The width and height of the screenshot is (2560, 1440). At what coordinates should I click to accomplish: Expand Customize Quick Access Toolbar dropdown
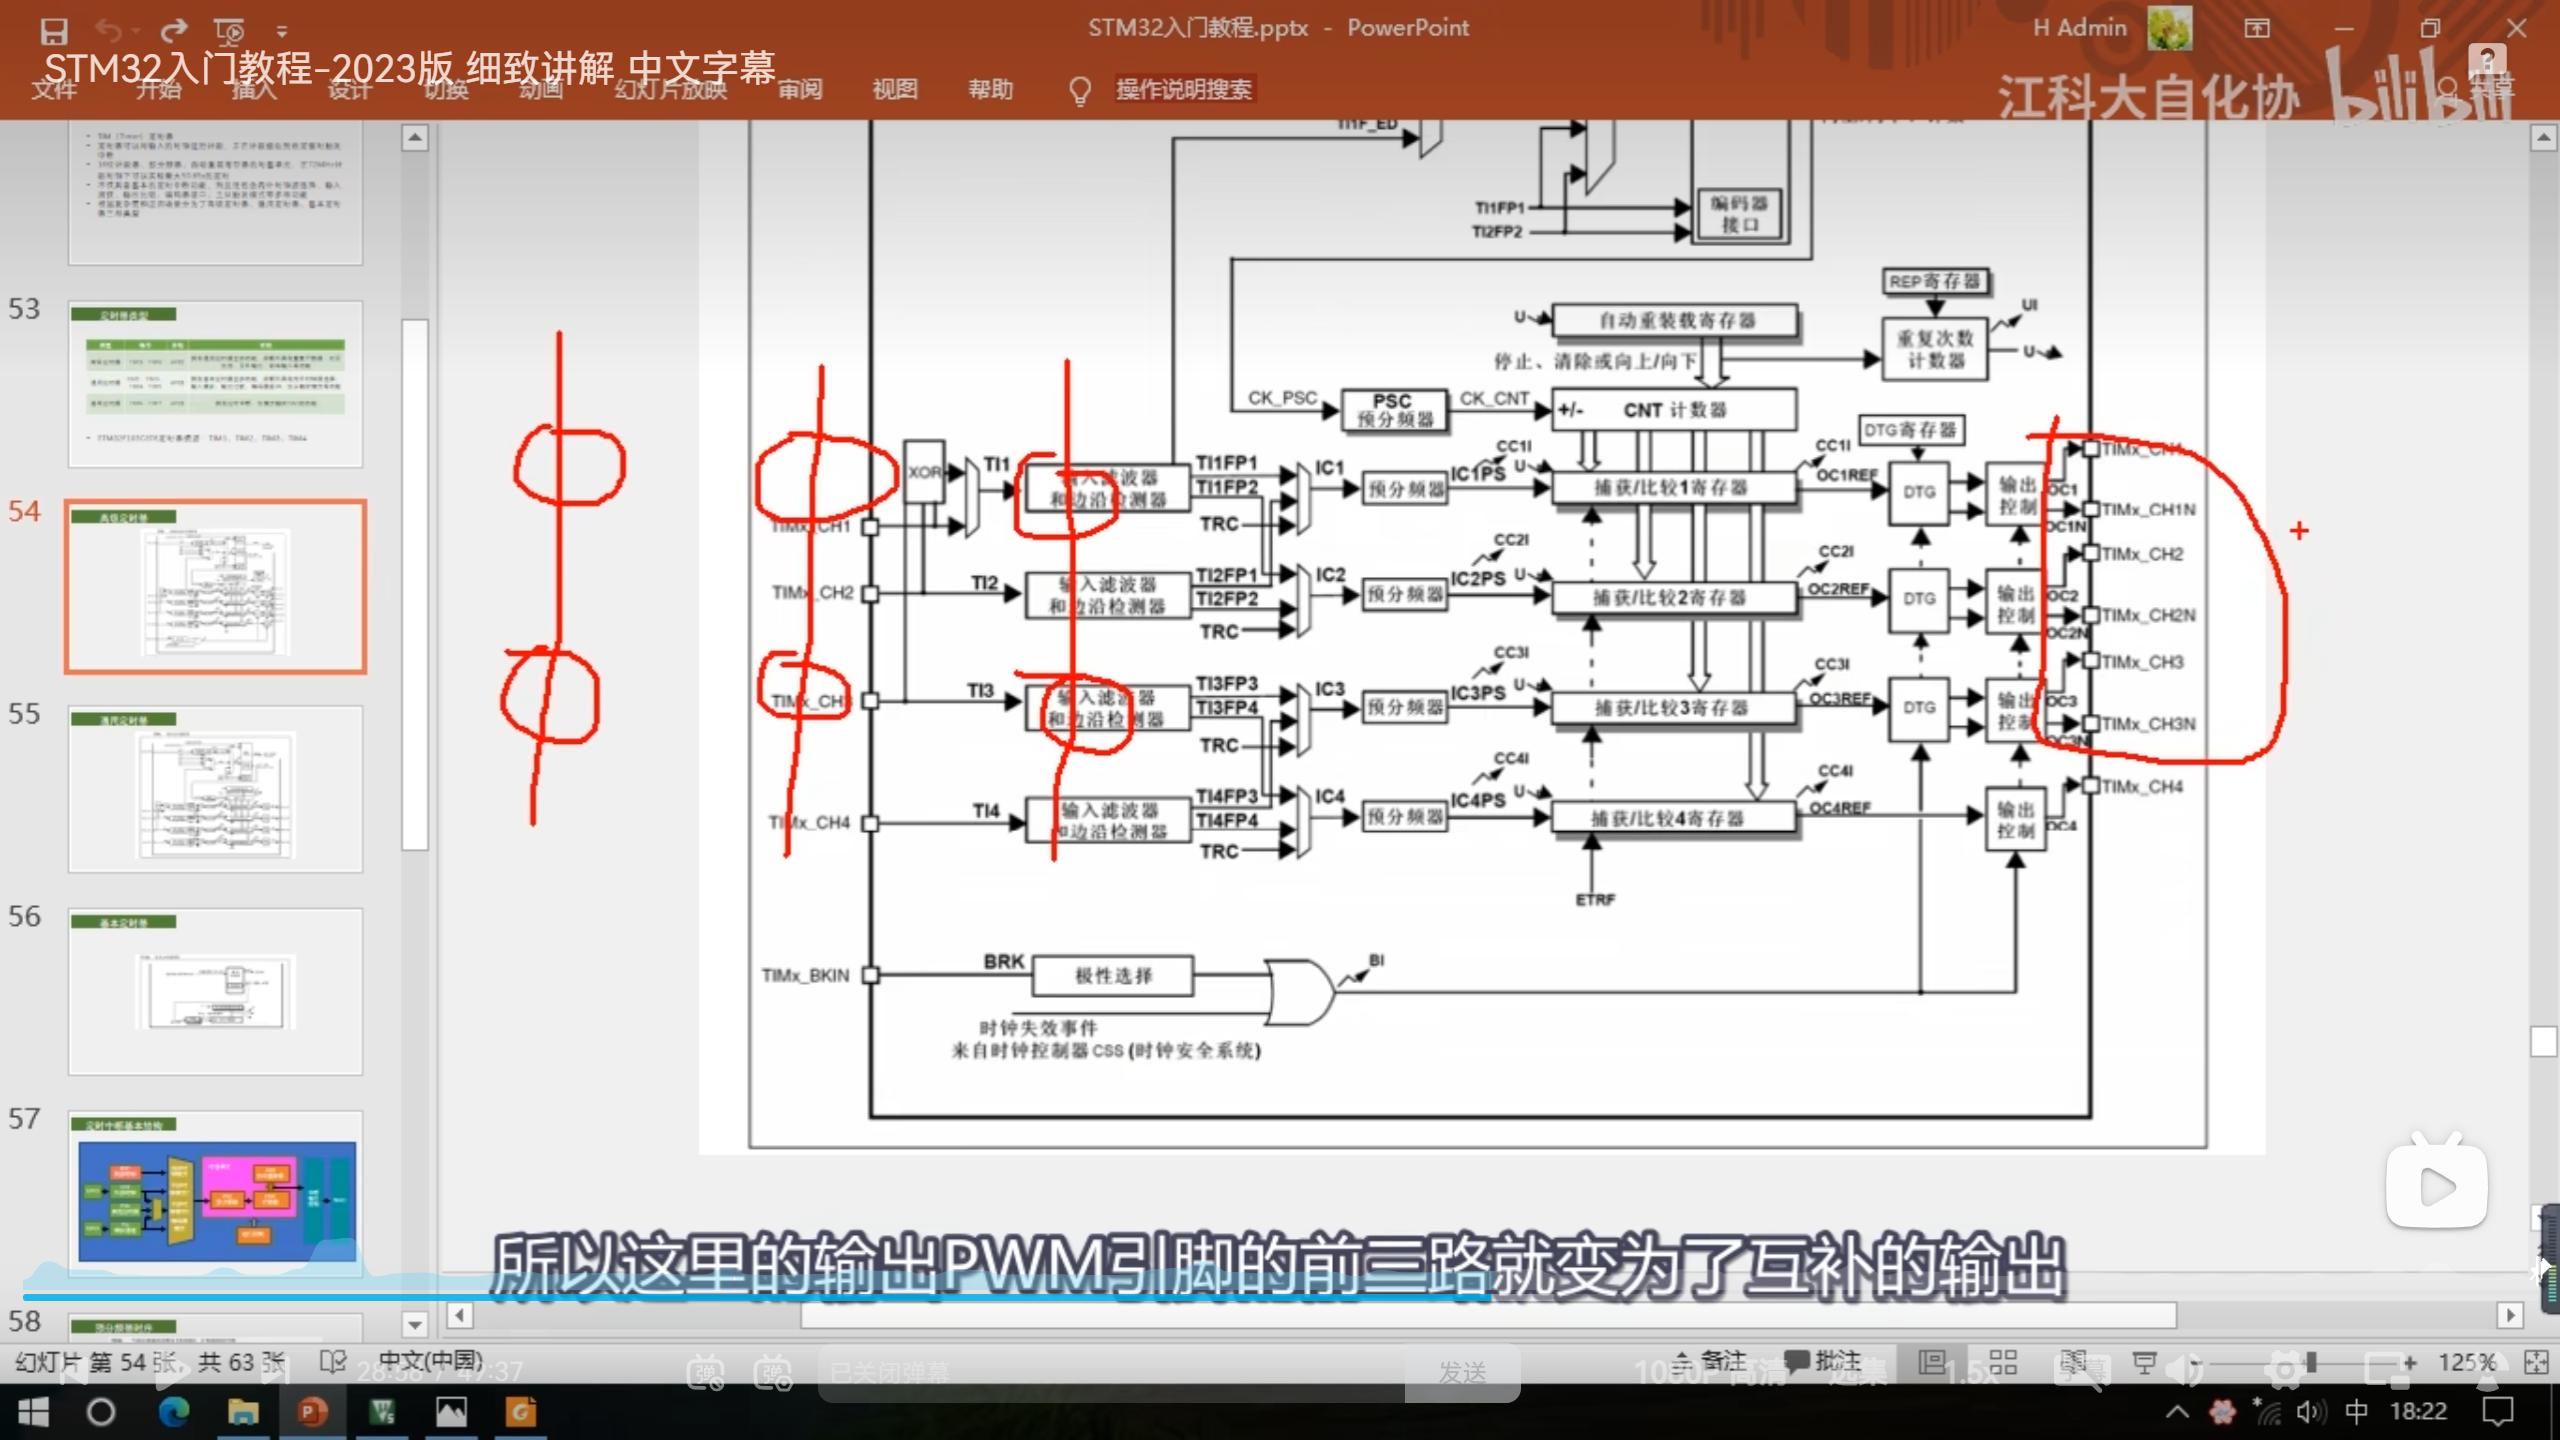click(x=282, y=31)
